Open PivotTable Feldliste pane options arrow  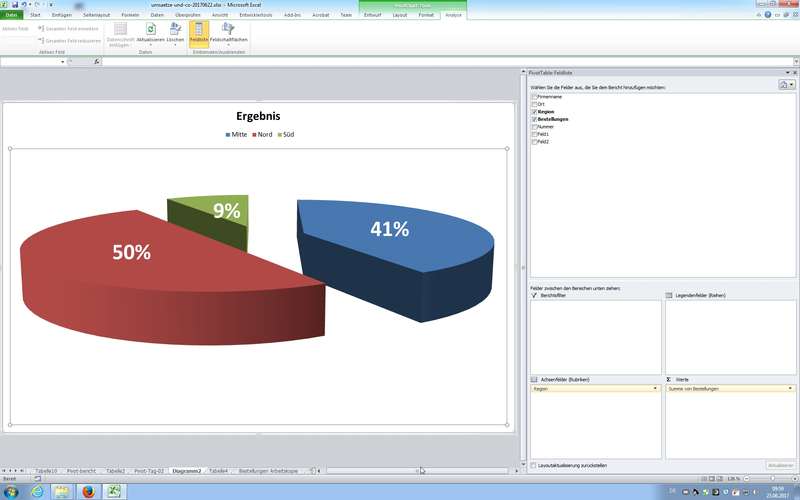point(787,73)
